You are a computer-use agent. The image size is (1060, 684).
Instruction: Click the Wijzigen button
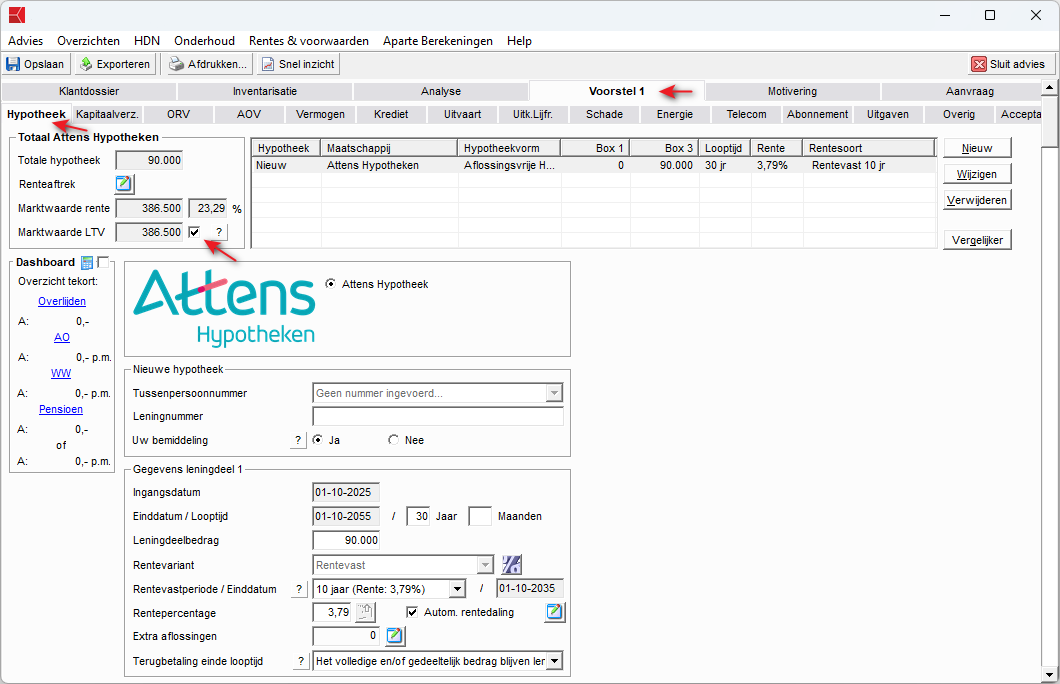pos(977,174)
